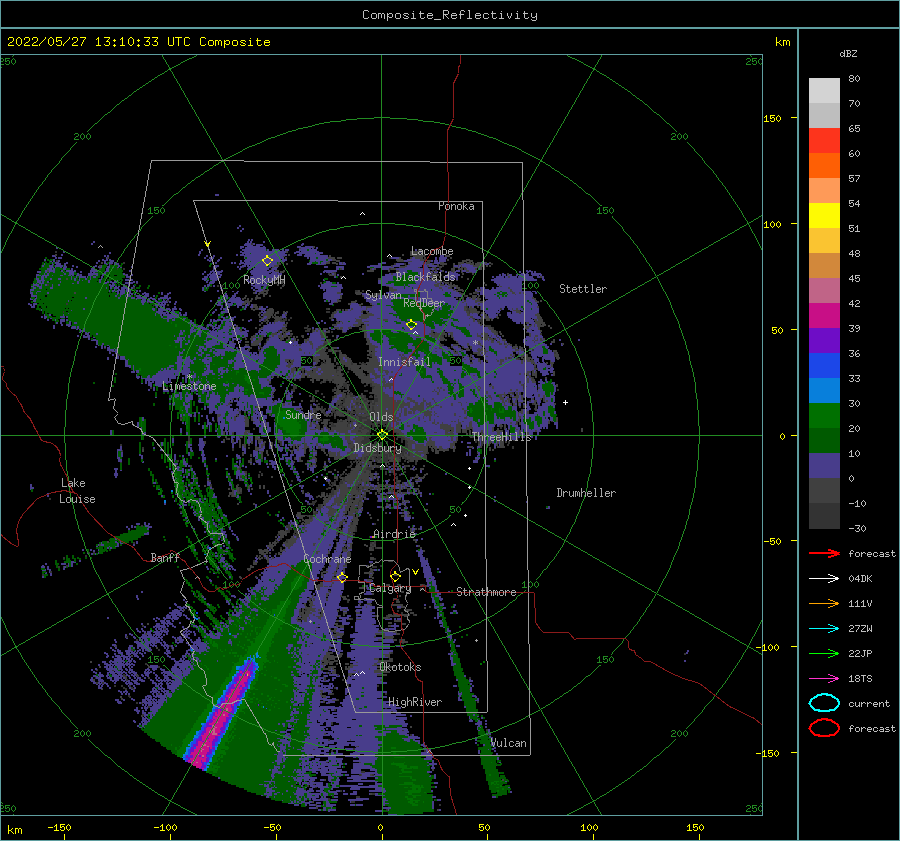900x841 pixels.
Task: Click the Okotoks label
Action: [400, 667]
